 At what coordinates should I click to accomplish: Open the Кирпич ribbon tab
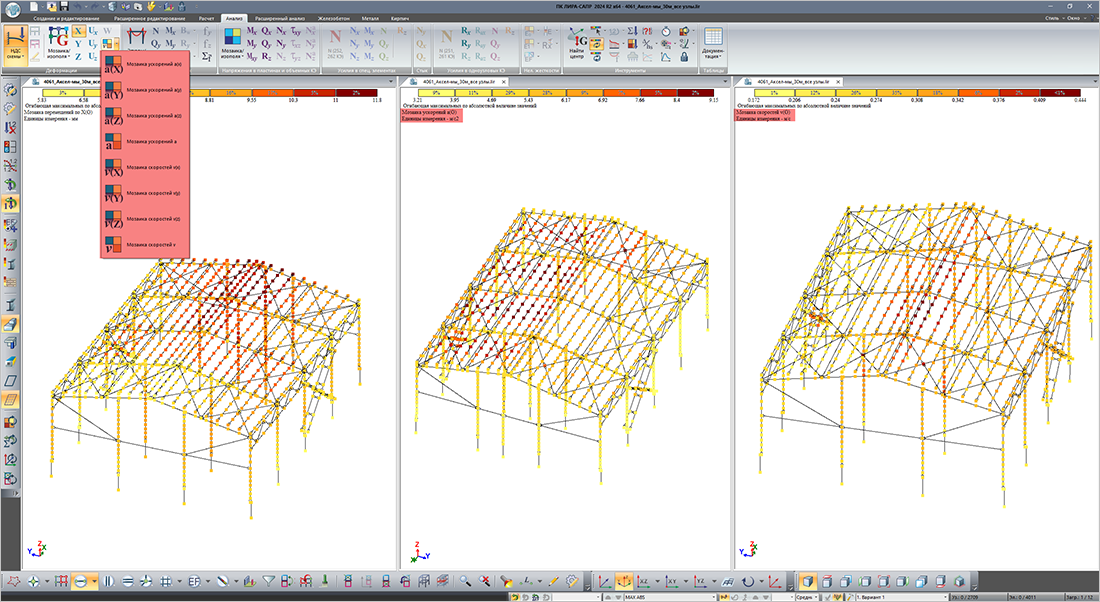click(400, 18)
